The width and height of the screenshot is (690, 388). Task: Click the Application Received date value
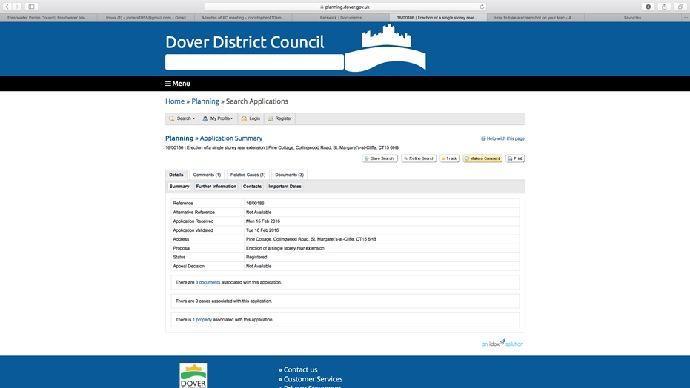coord(263,221)
